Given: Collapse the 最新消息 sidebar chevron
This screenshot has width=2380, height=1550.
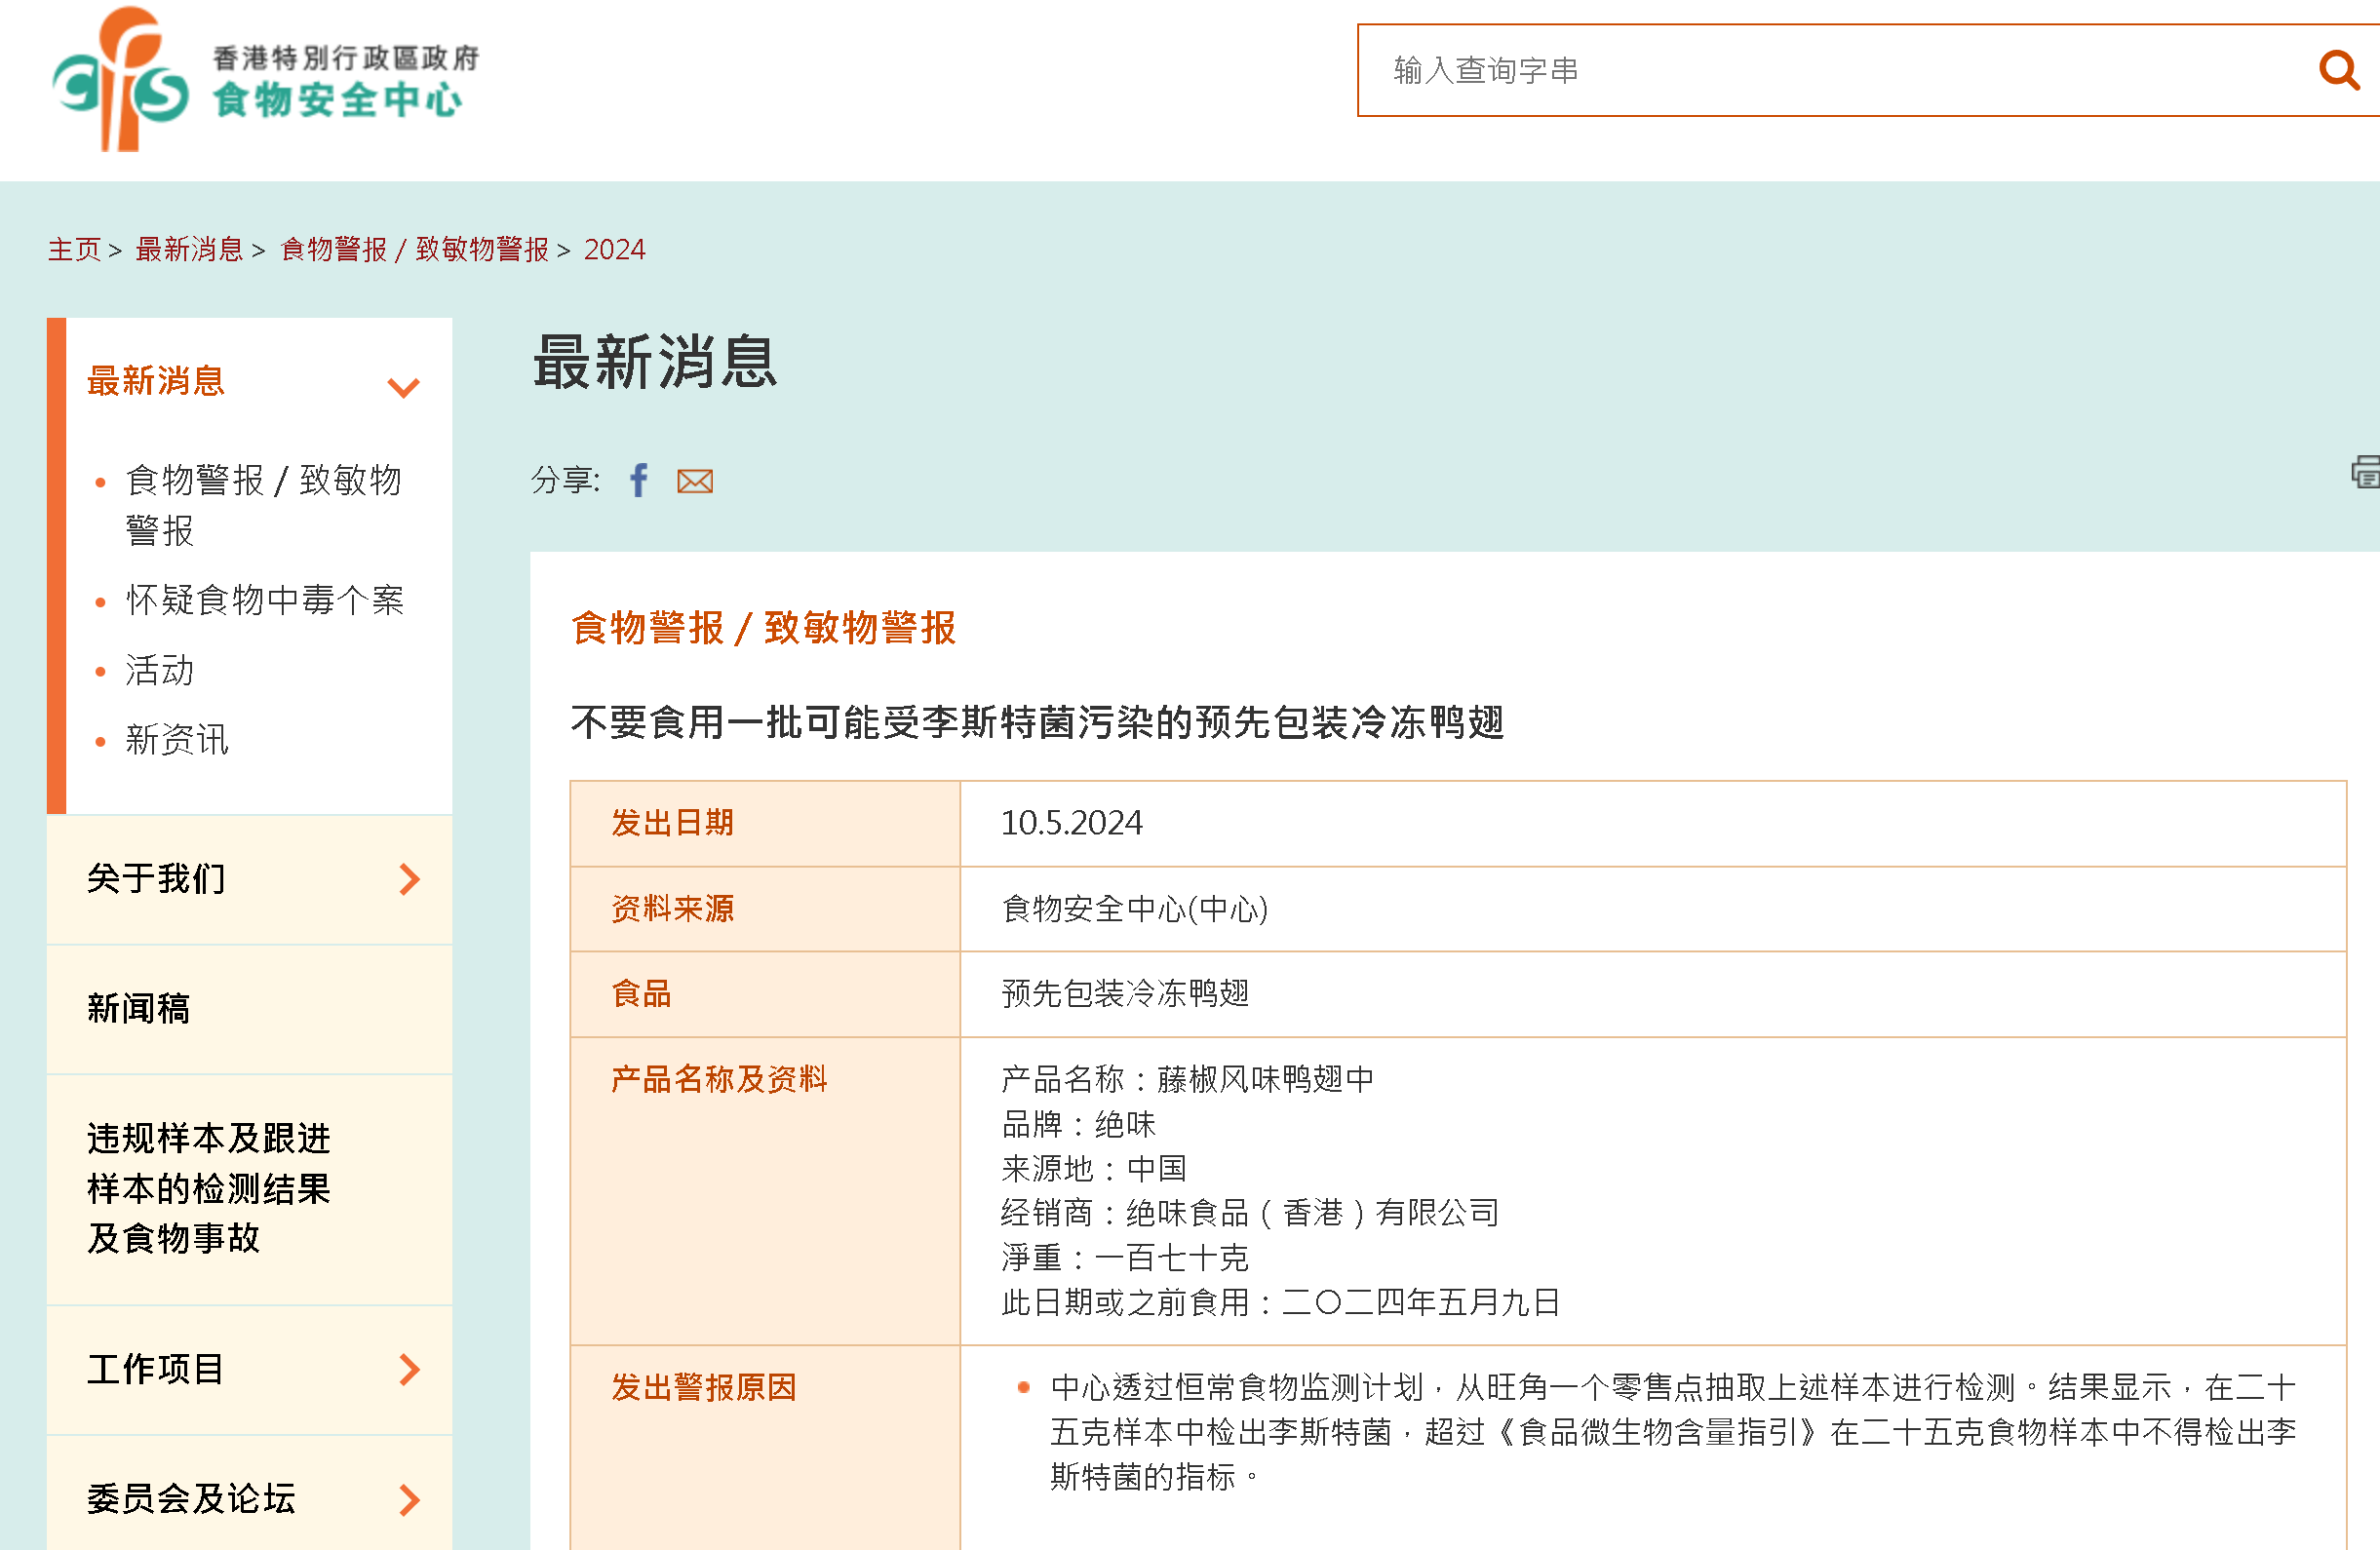Looking at the screenshot, I should (403, 387).
